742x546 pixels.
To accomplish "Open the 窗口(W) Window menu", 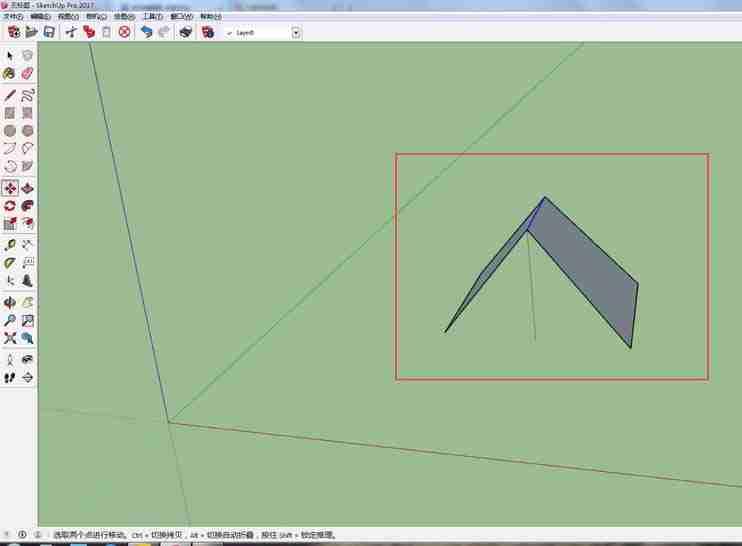I will point(182,17).
